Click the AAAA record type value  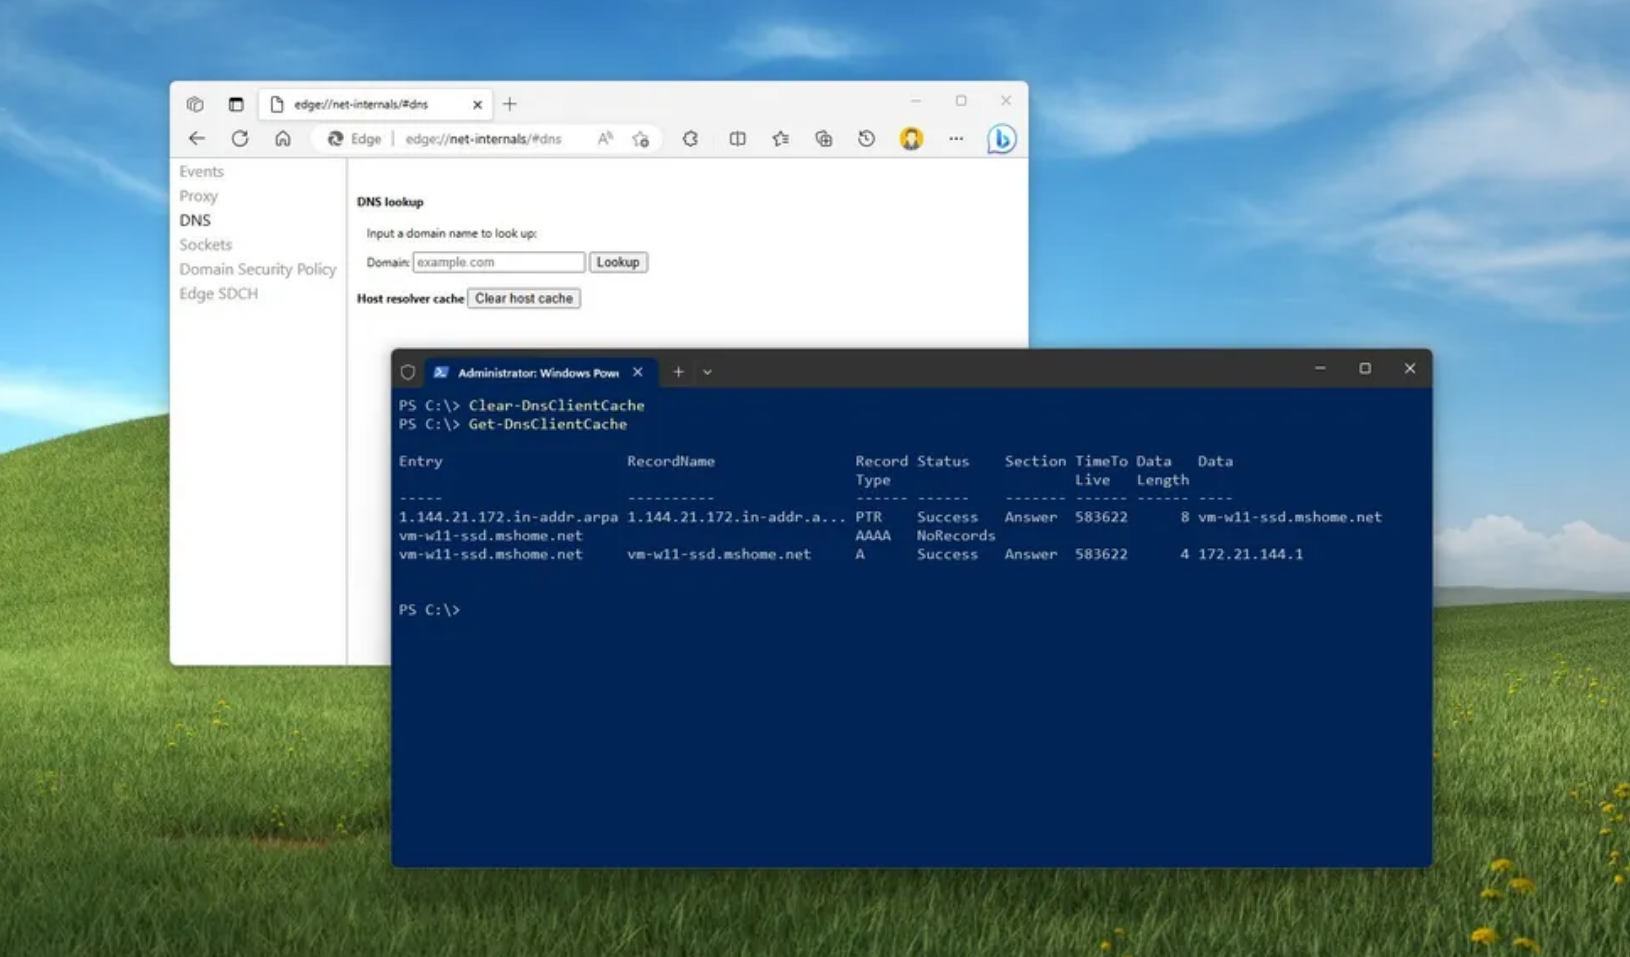[872, 536]
